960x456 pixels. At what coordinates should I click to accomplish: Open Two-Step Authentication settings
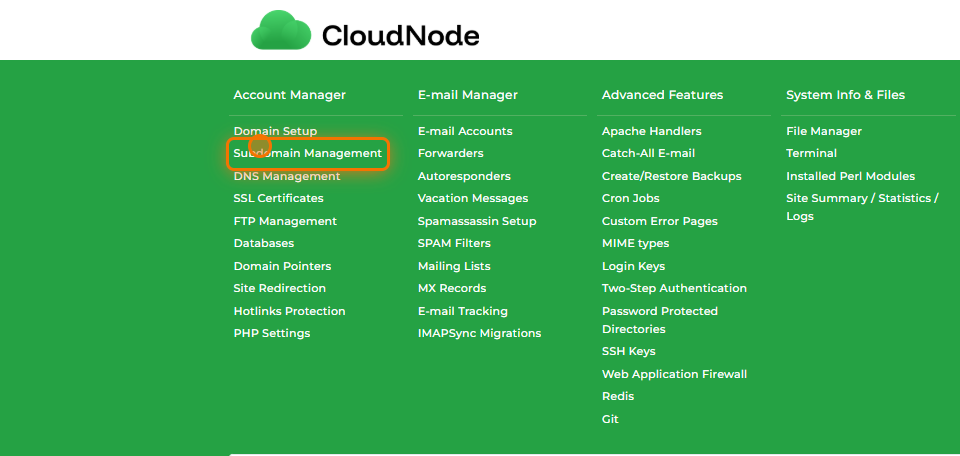tap(674, 288)
